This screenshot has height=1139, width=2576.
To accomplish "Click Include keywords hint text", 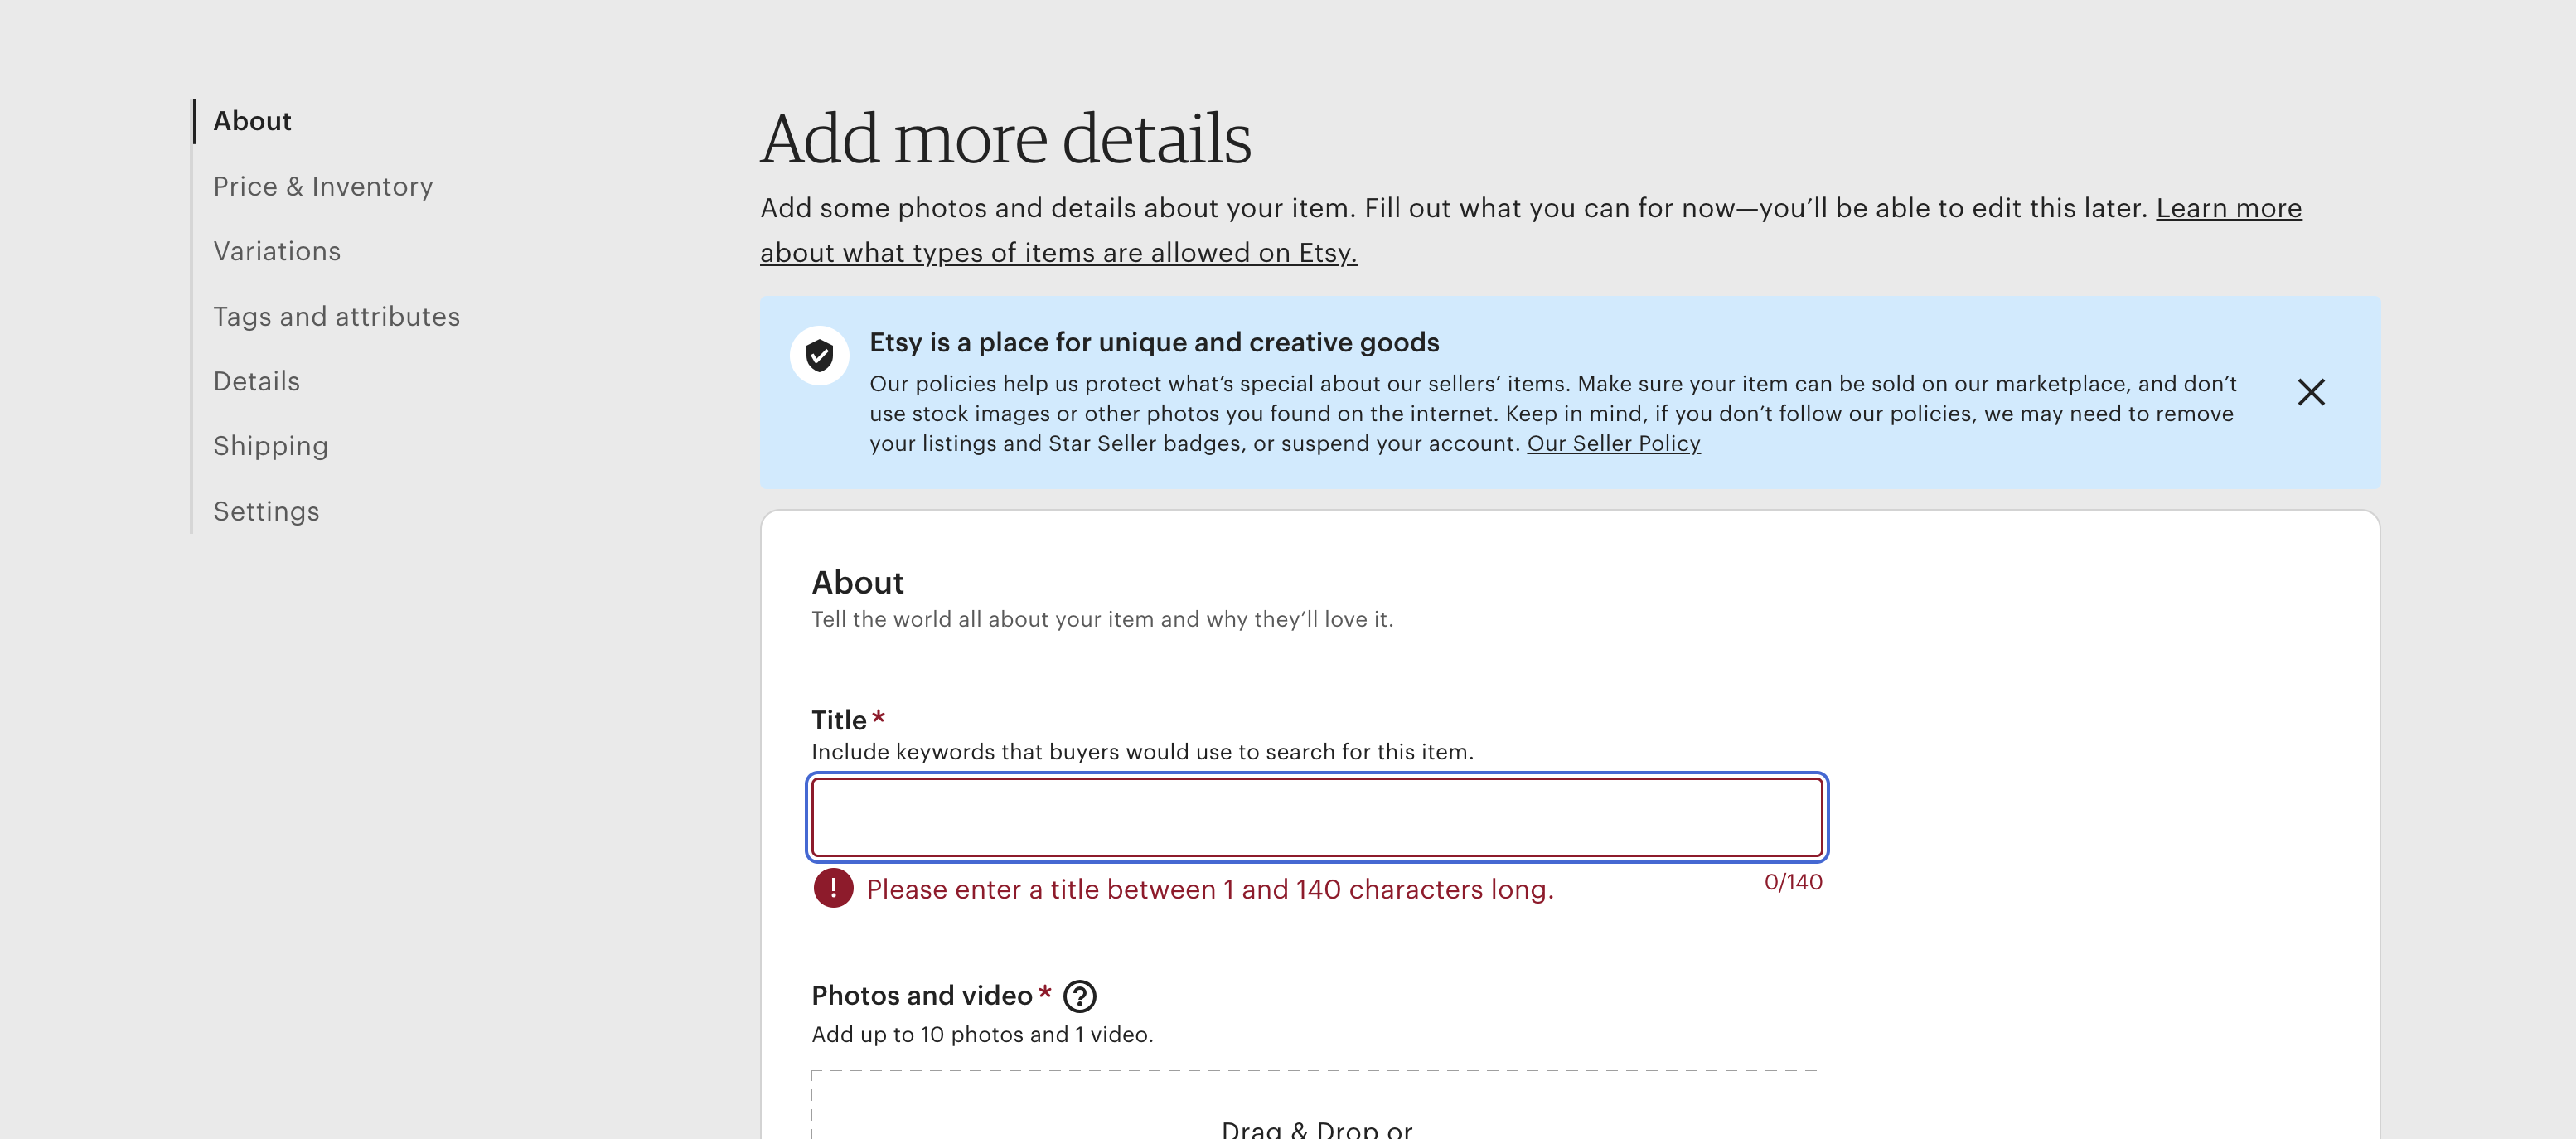I will coord(1142,752).
